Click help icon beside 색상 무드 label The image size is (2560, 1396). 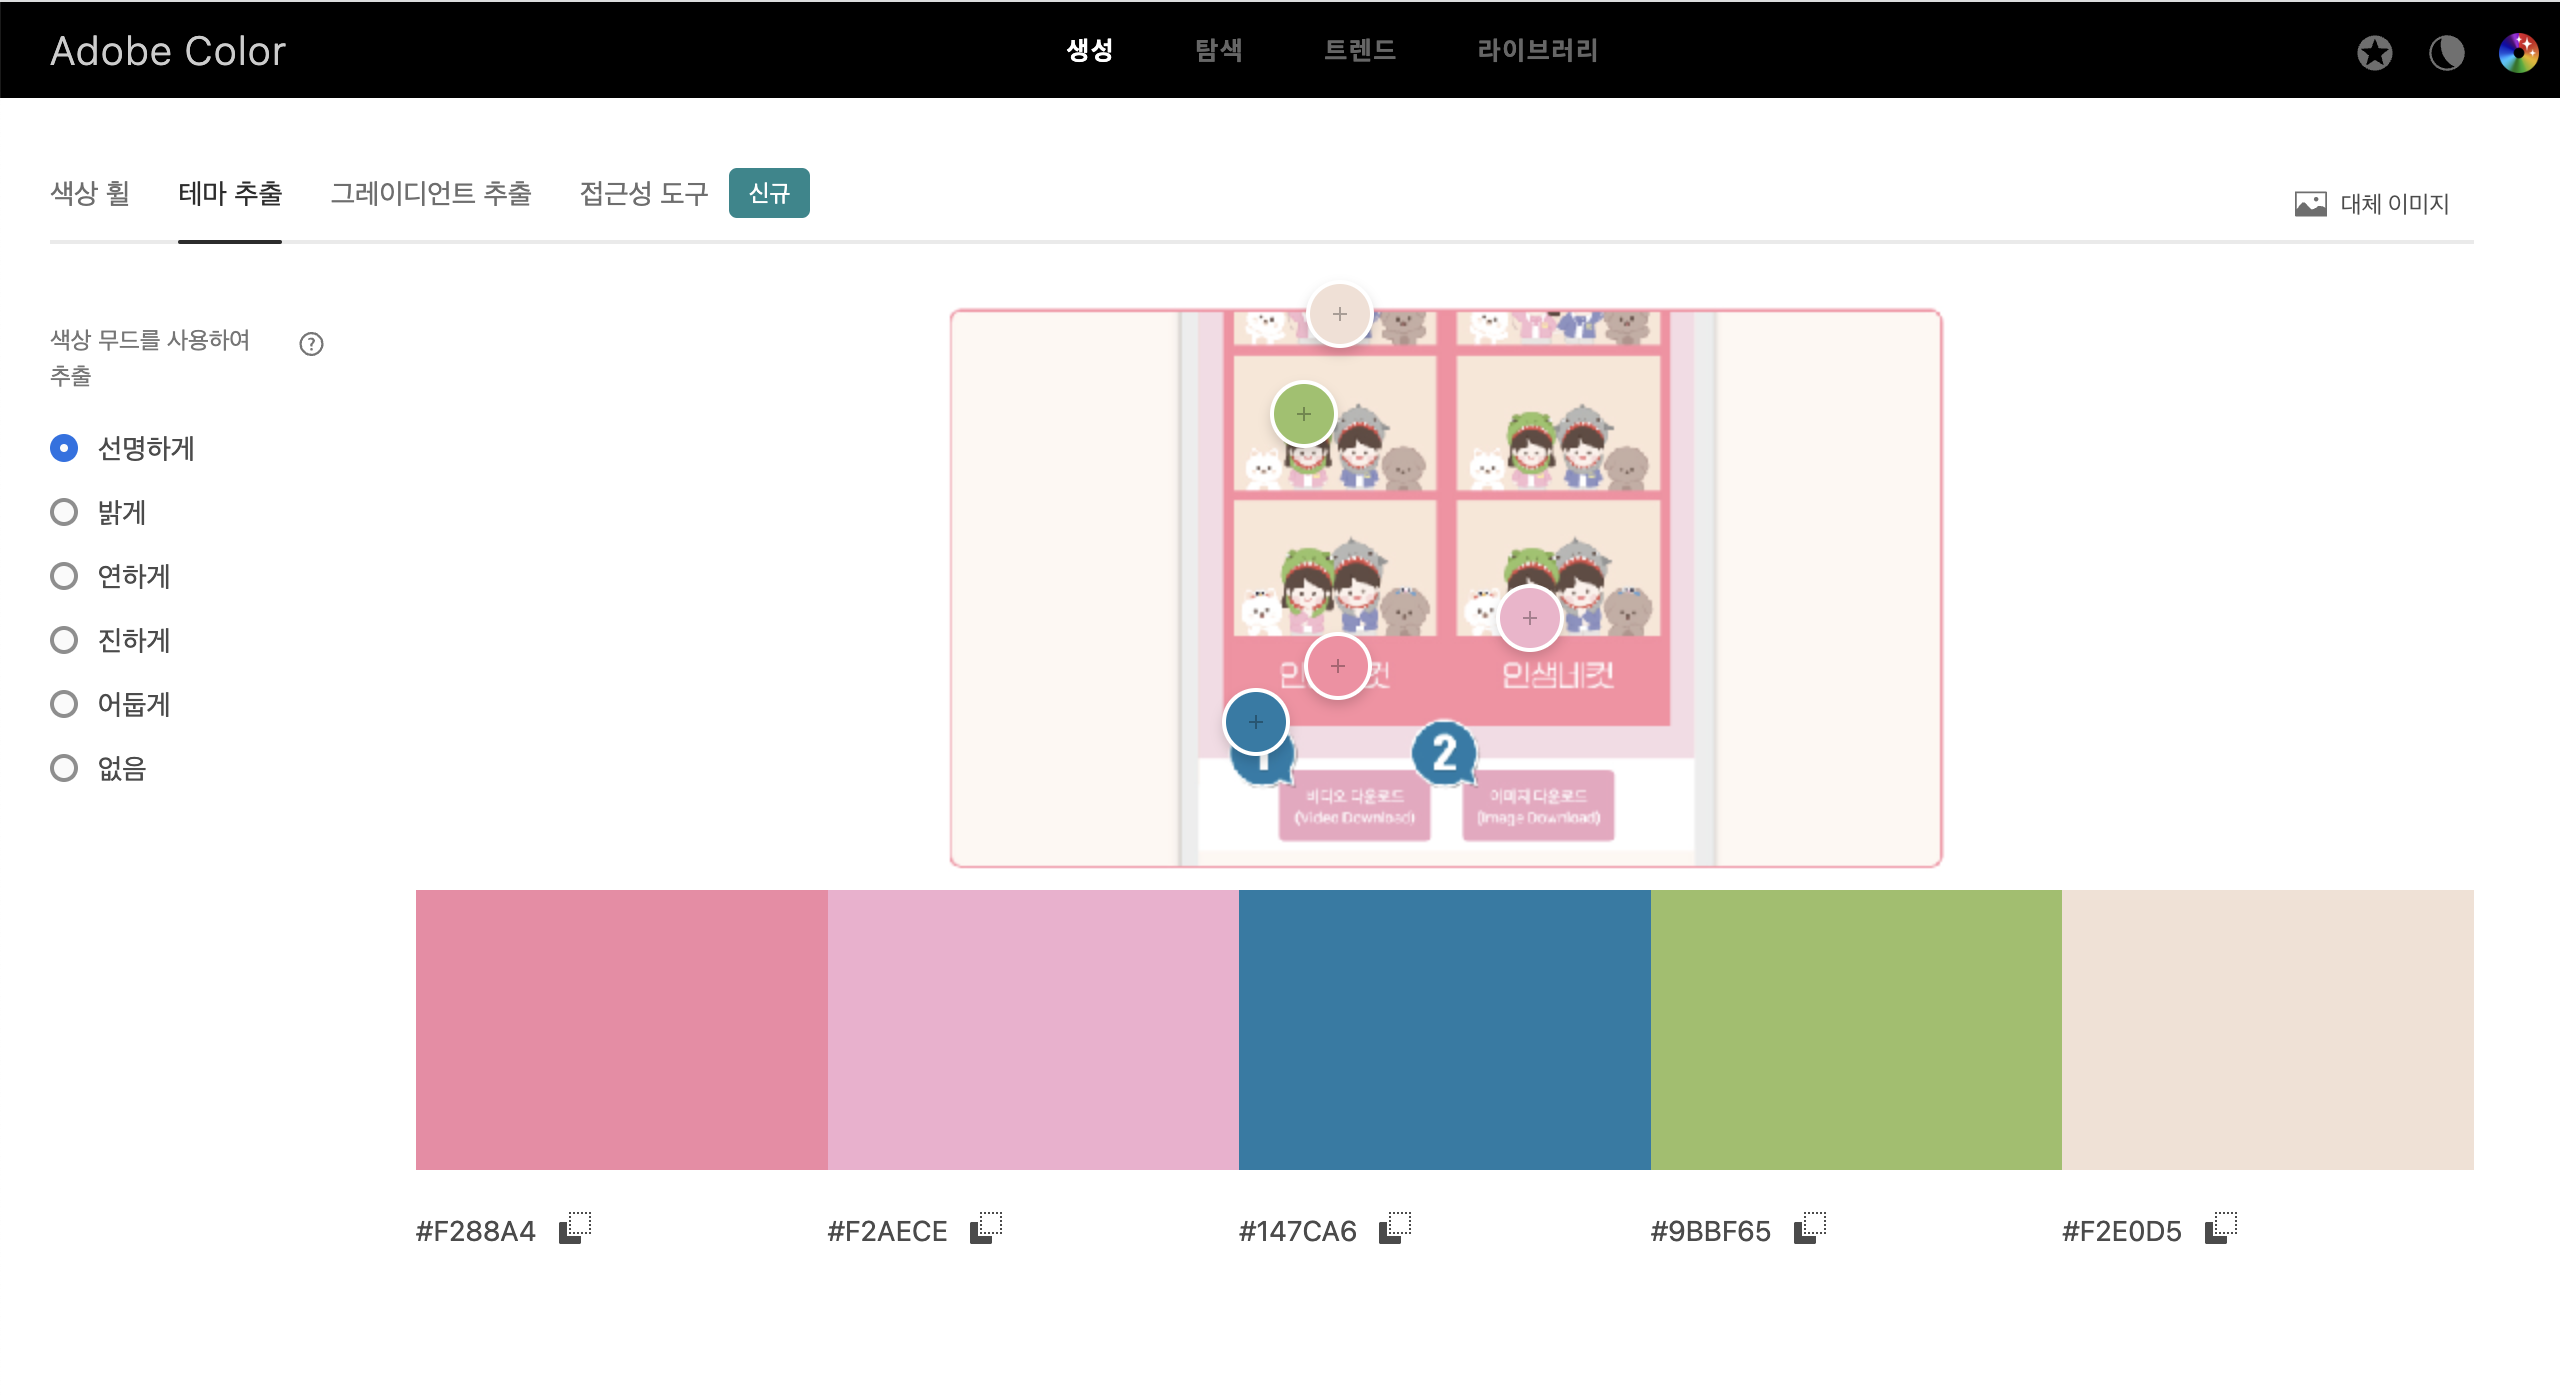[x=311, y=344]
